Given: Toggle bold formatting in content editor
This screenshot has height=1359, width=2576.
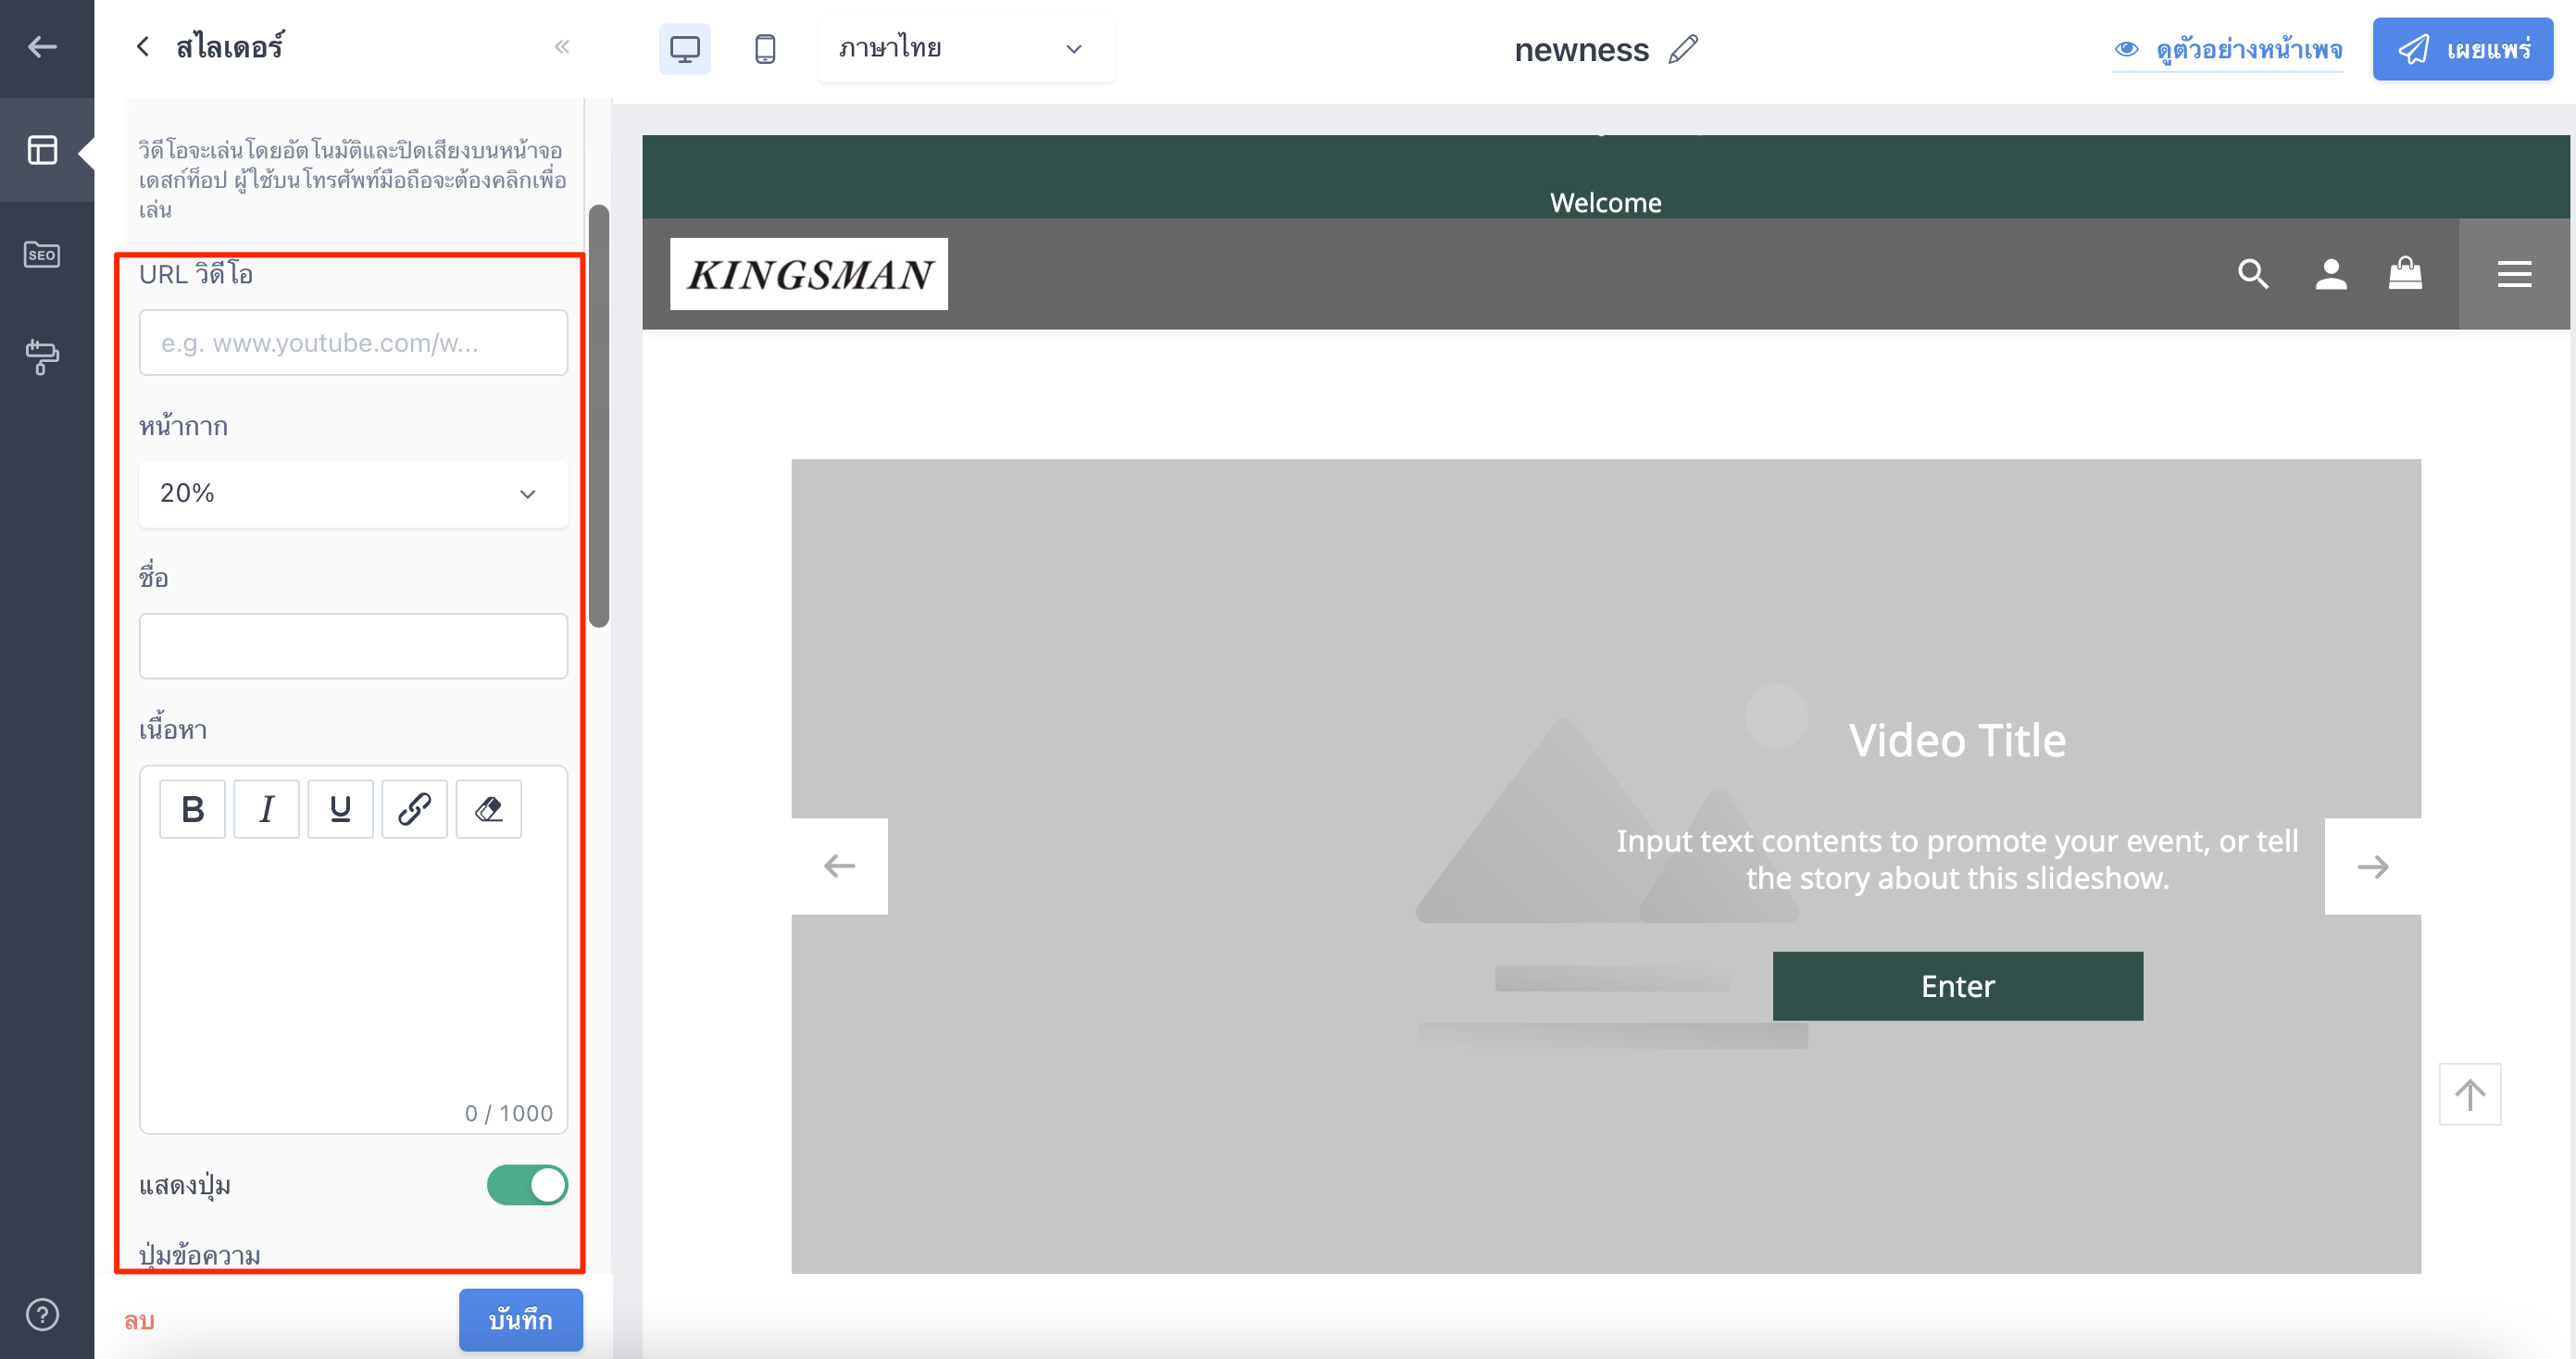Looking at the screenshot, I should coord(192,809).
